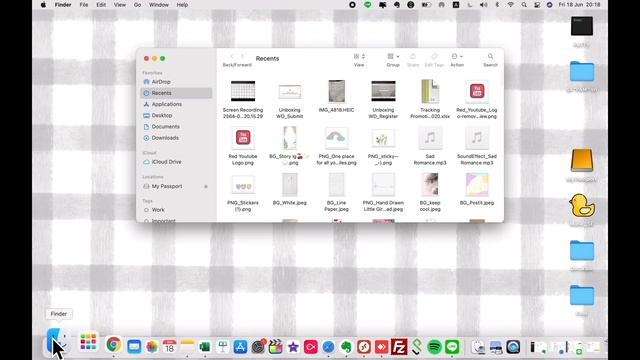The width and height of the screenshot is (640, 360).
Task: Open the Window menu
Action: point(159,5)
